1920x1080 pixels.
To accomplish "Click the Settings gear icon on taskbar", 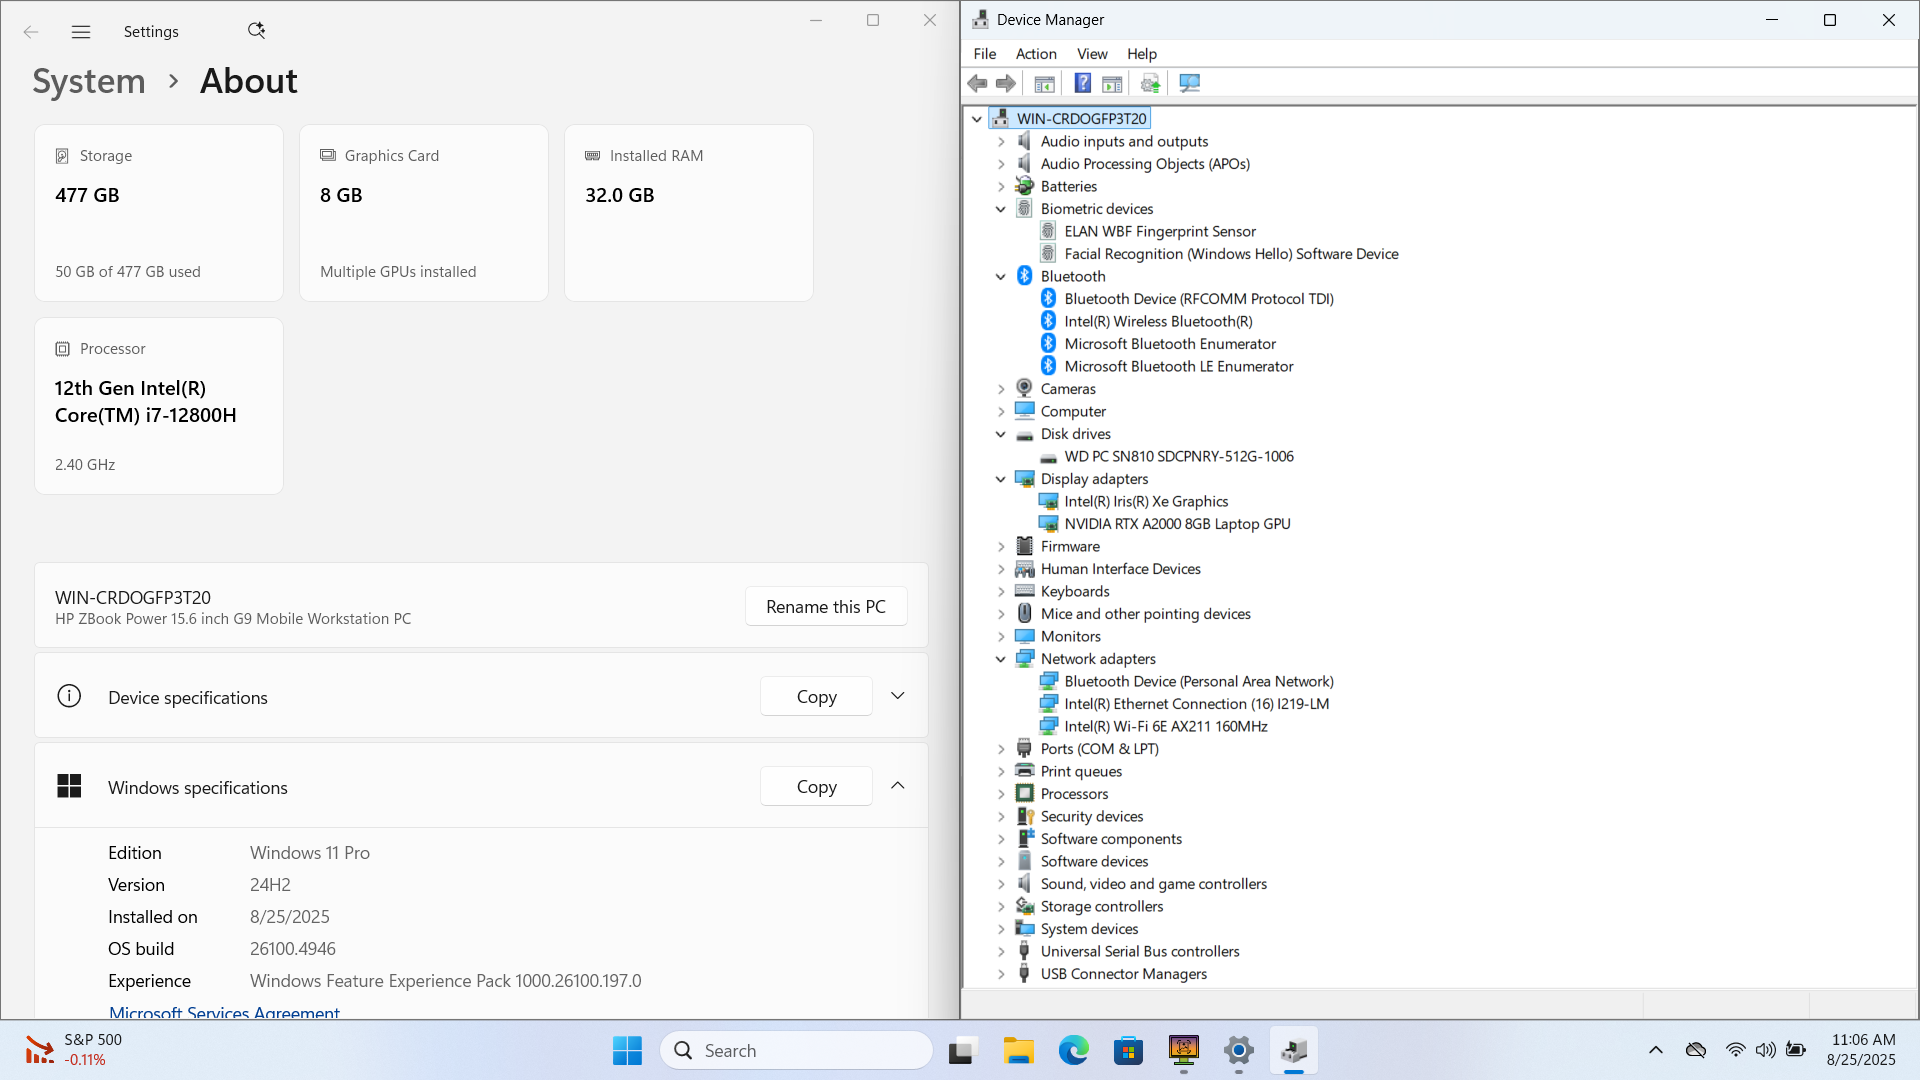I will [1238, 1050].
